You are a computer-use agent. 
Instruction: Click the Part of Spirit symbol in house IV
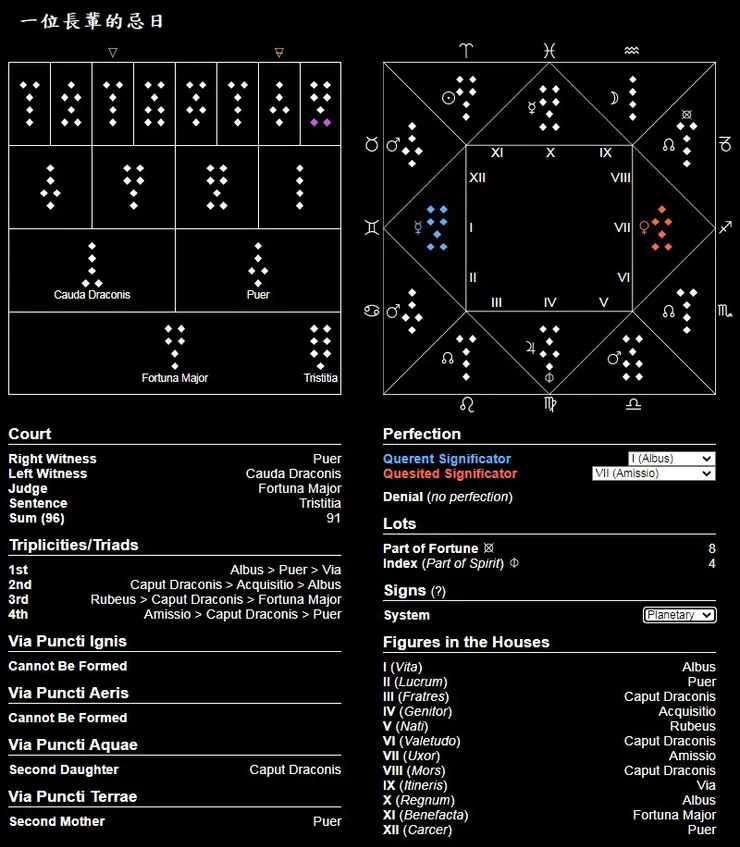coord(549,377)
